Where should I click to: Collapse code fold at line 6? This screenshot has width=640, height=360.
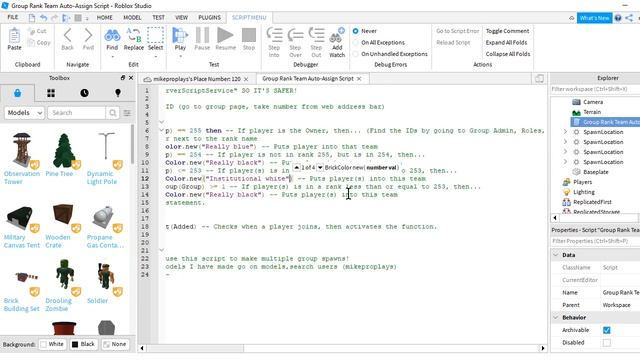pos(161,130)
